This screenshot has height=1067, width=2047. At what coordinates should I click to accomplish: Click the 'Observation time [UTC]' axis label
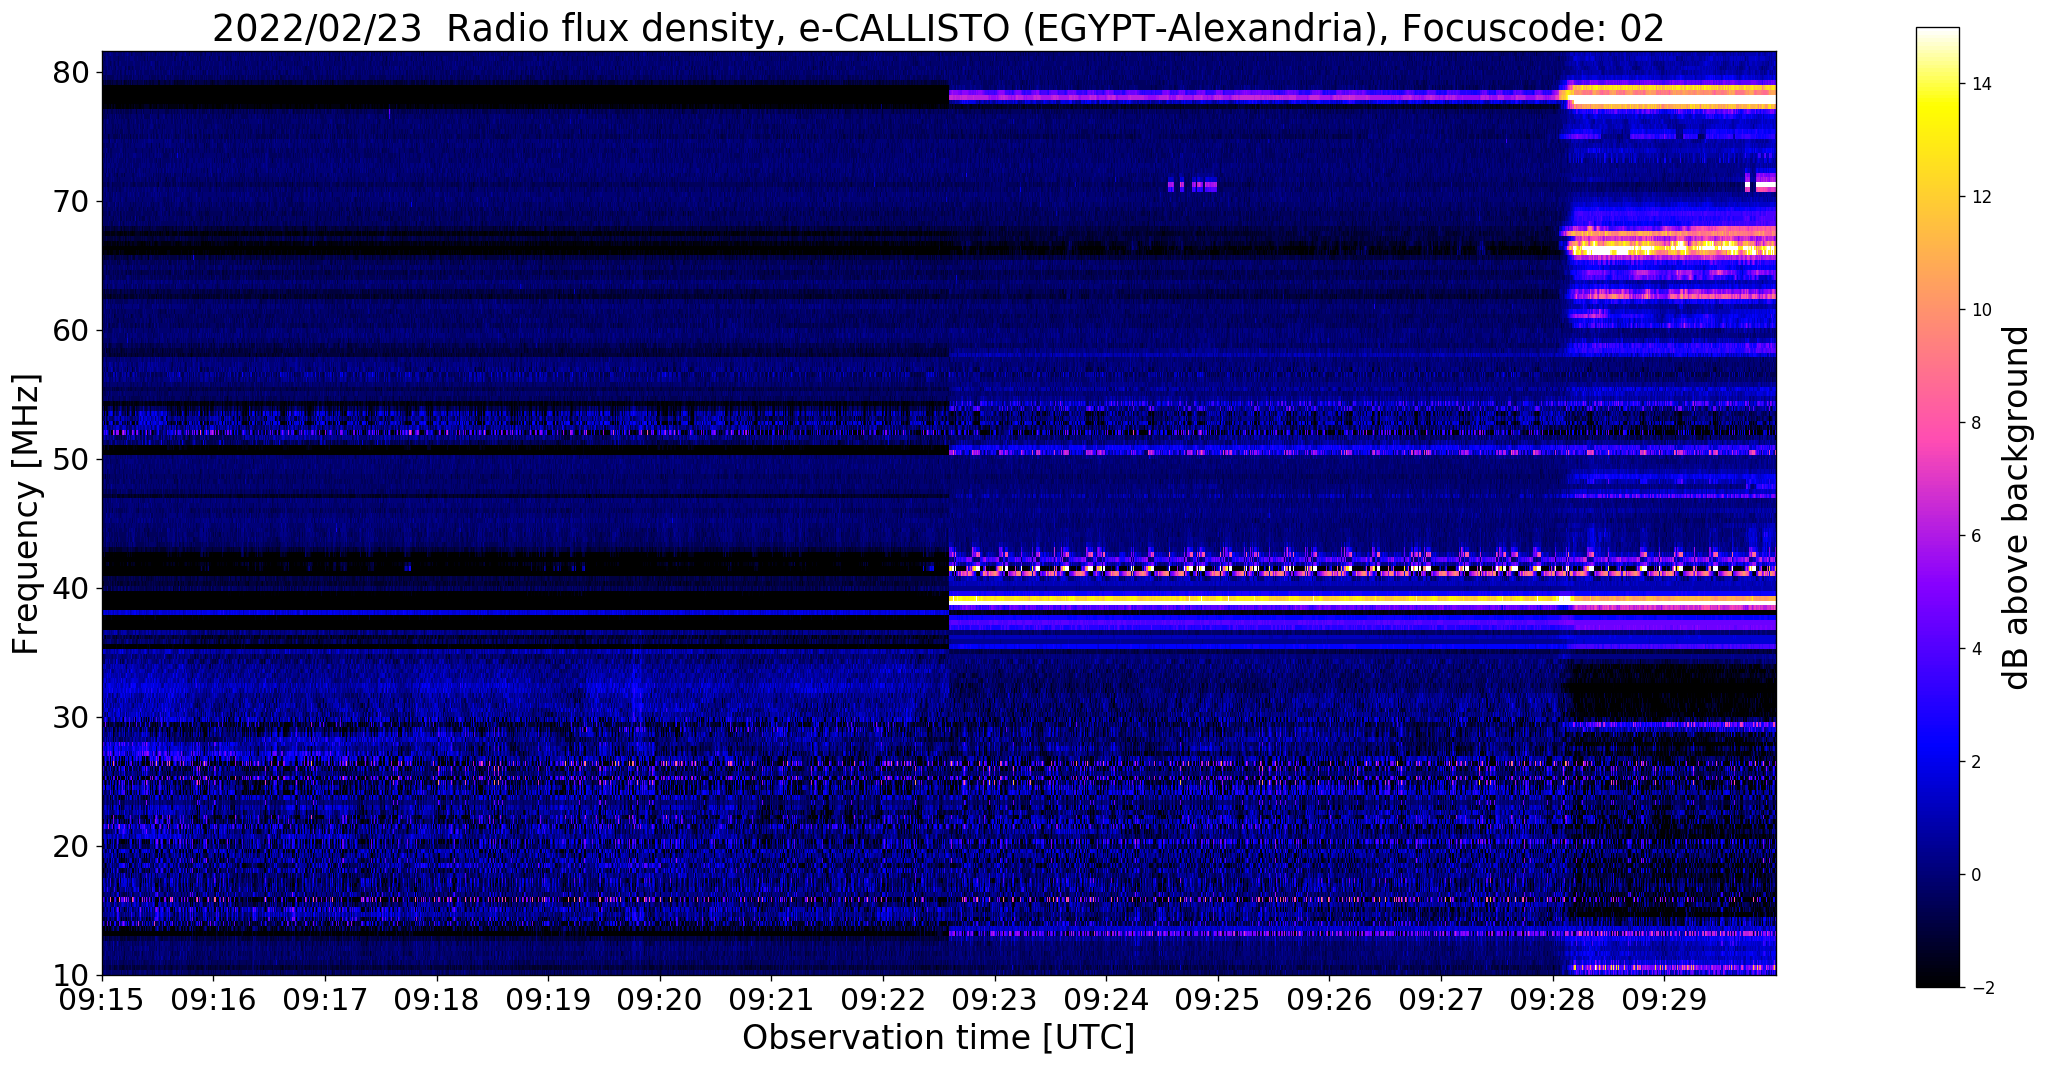(x=938, y=1037)
